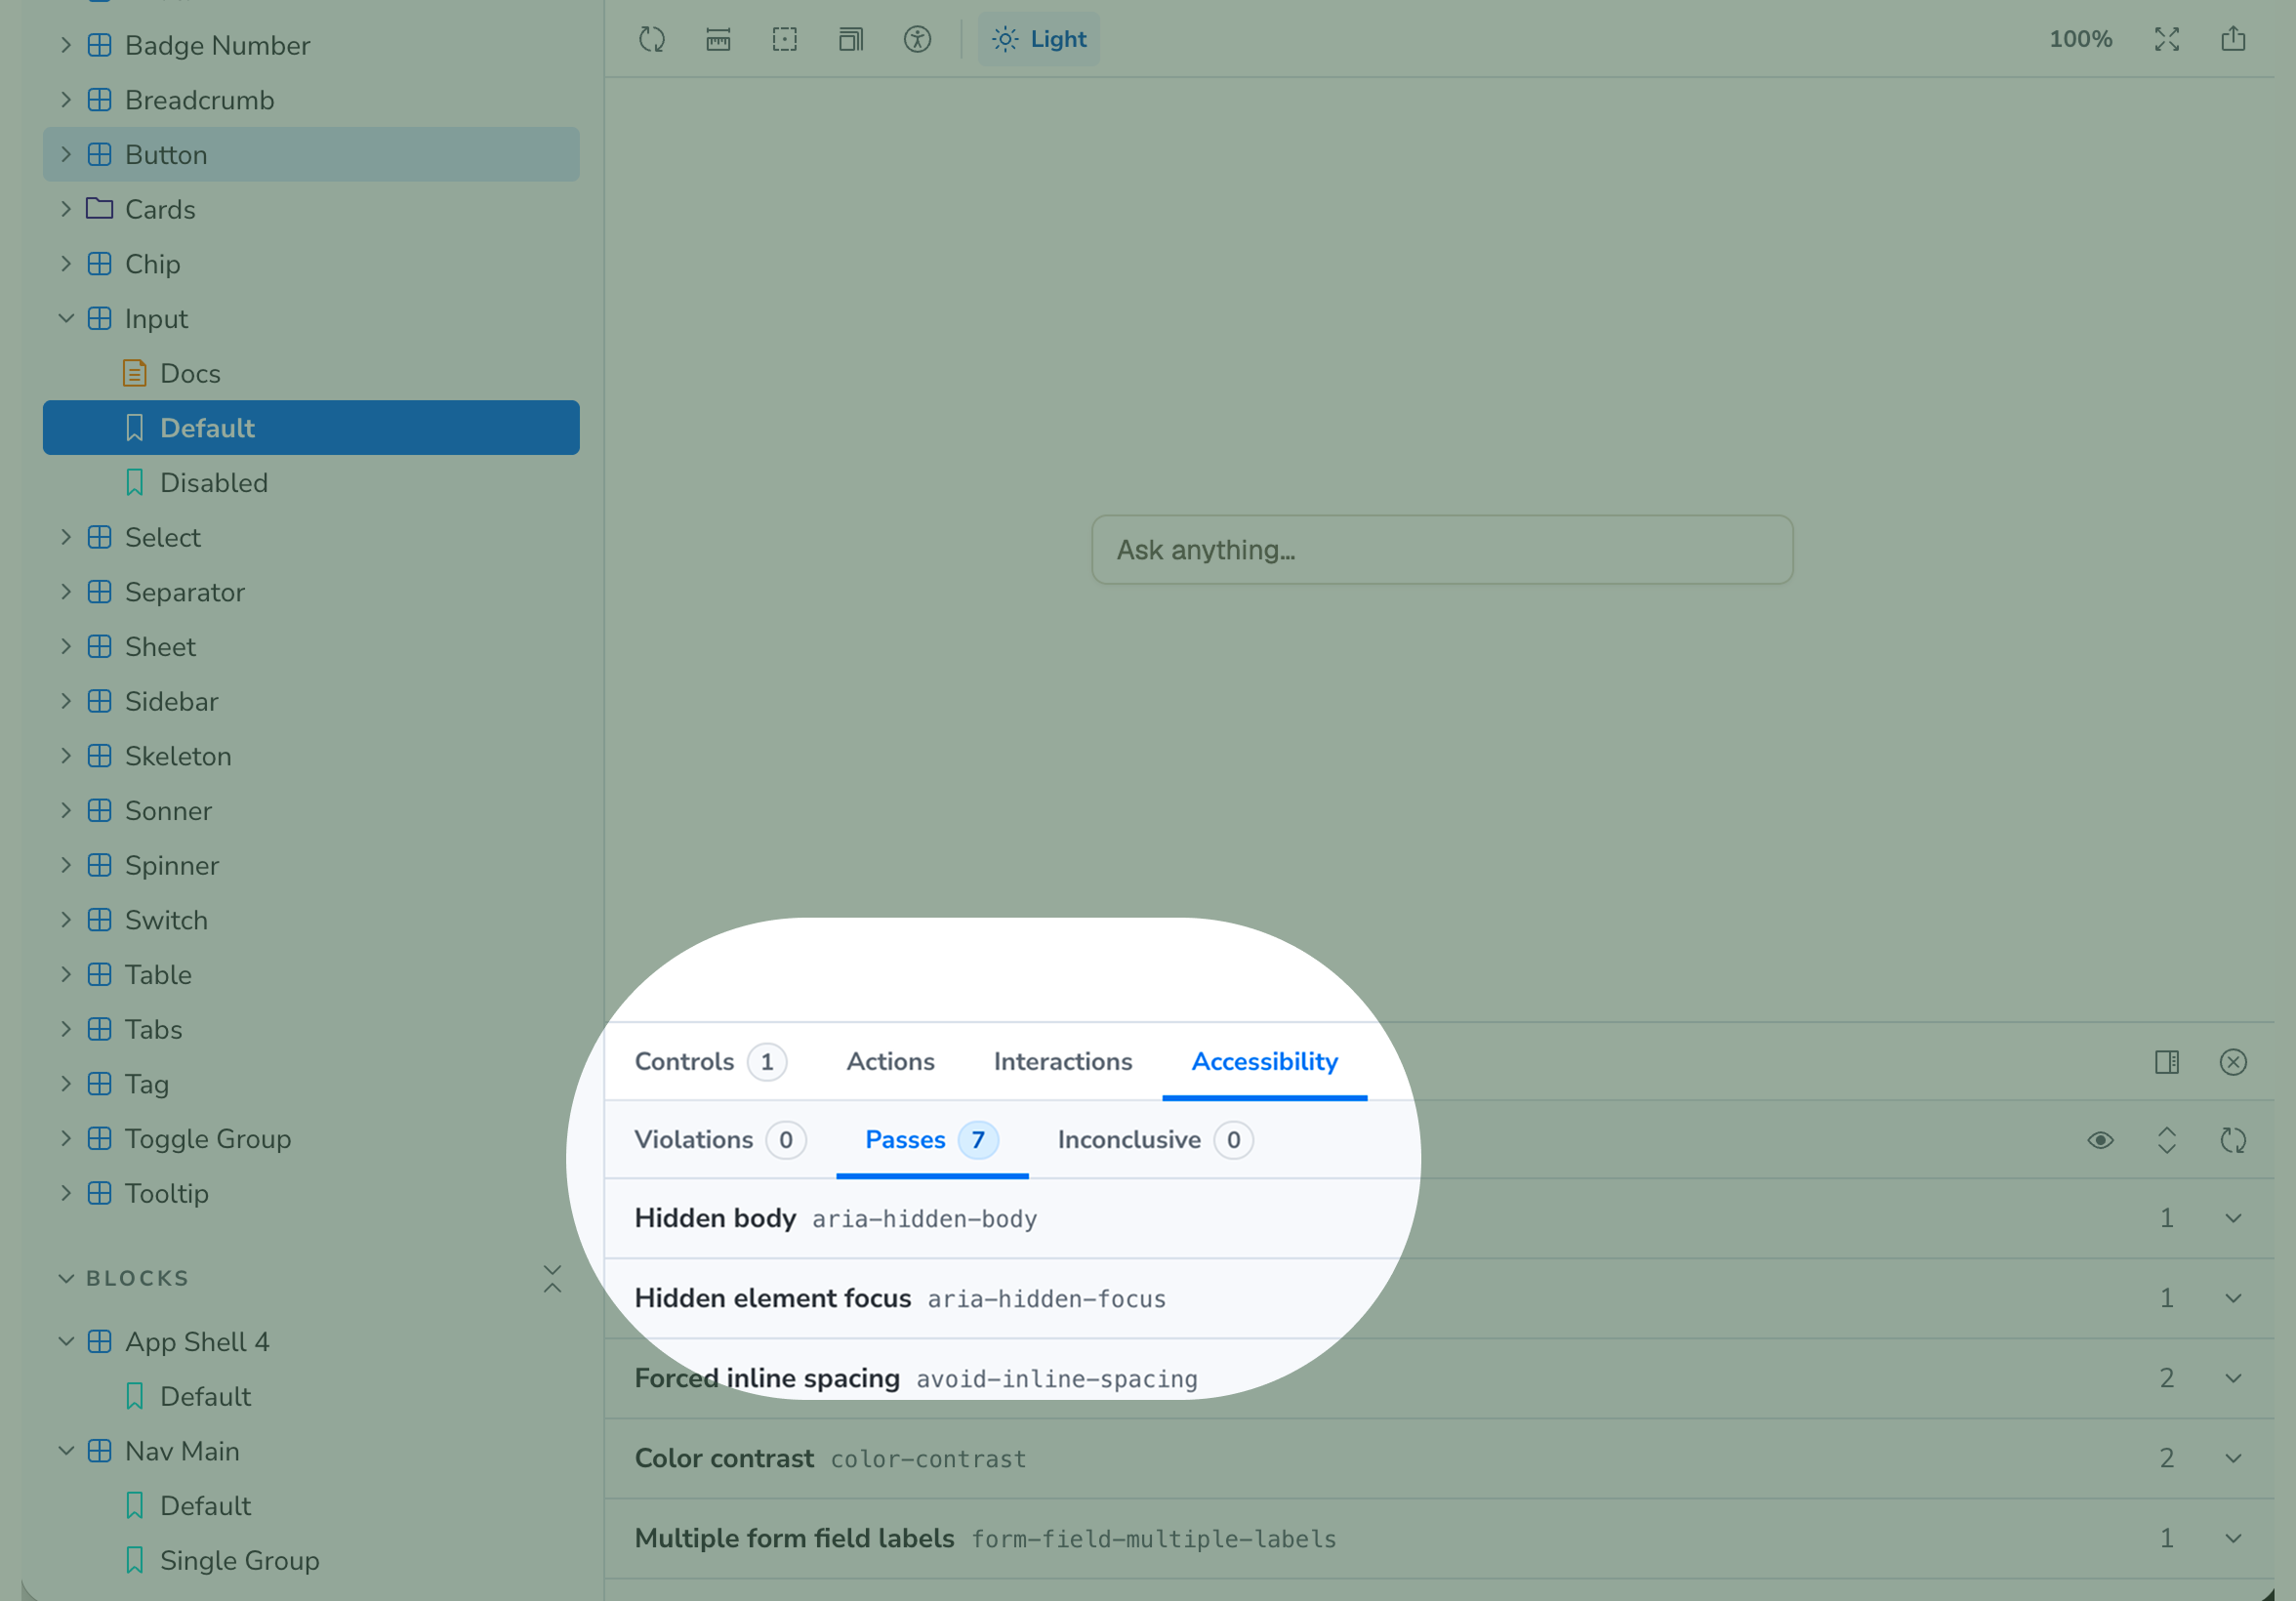The width and height of the screenshot is (2296, 1601).
Task: Open the Controls tab
Action: tap(710, 1062)
